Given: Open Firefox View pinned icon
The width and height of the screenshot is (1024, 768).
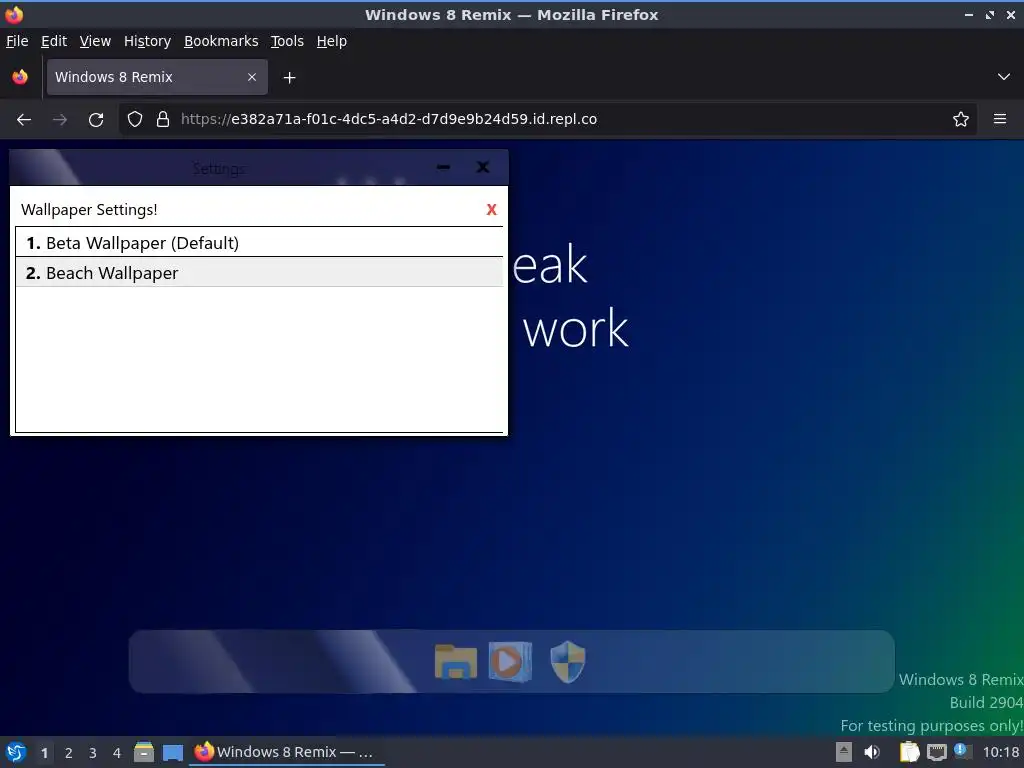Looking at the screenshot, I should pyautogui.click(x=20, y=77).
